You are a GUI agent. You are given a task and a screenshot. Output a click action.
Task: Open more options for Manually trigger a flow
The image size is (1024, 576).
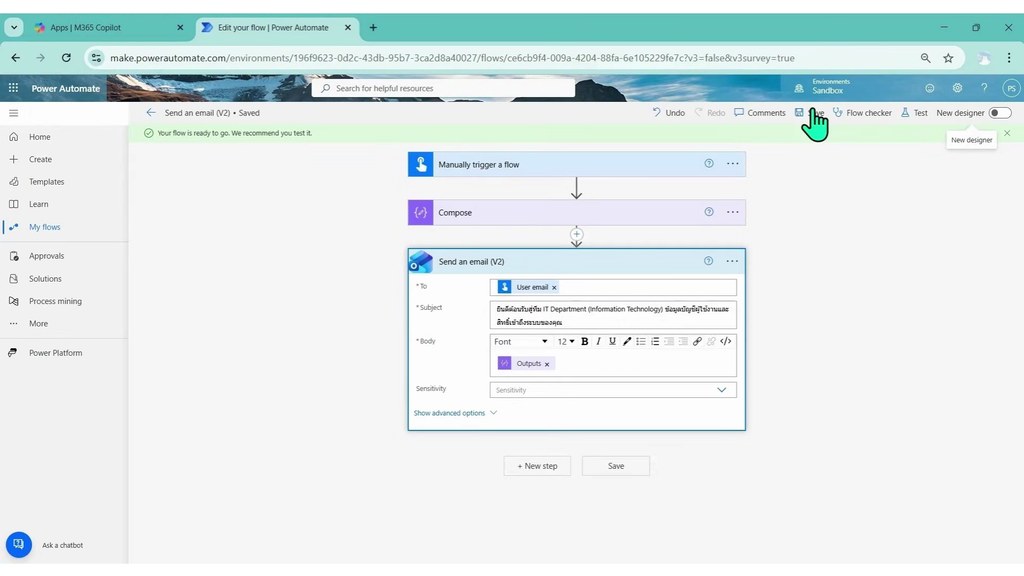click(733, 164)
